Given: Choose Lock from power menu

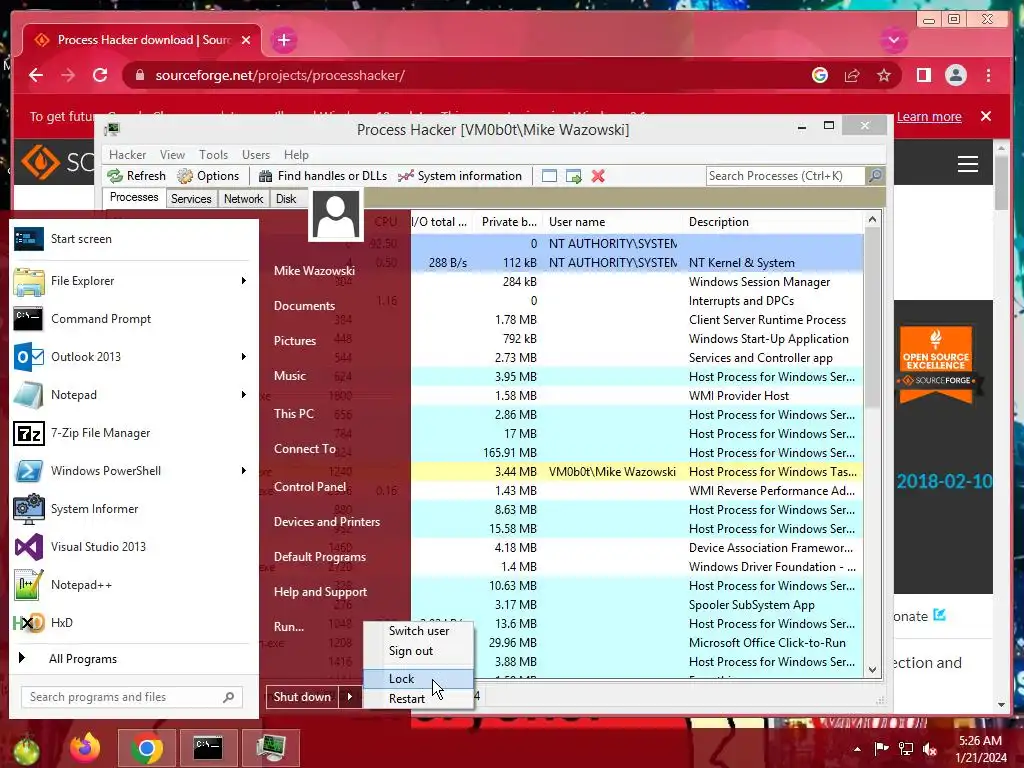Looking at the screenshot, I should coord(419,679).
